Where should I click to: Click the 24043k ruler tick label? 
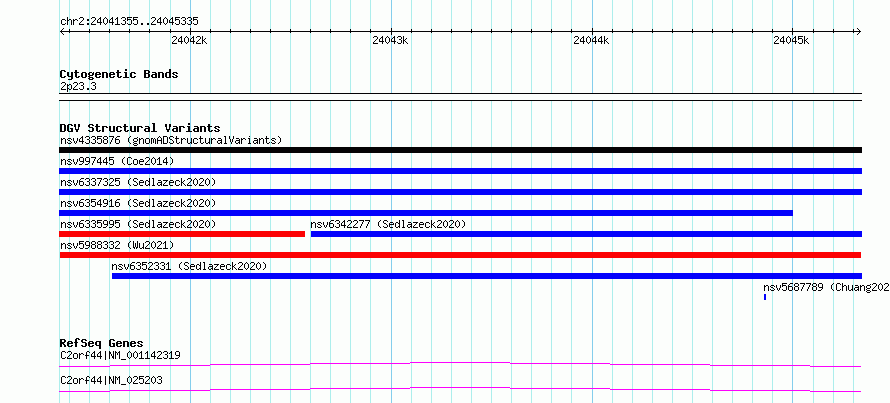(x=391, y=40)
